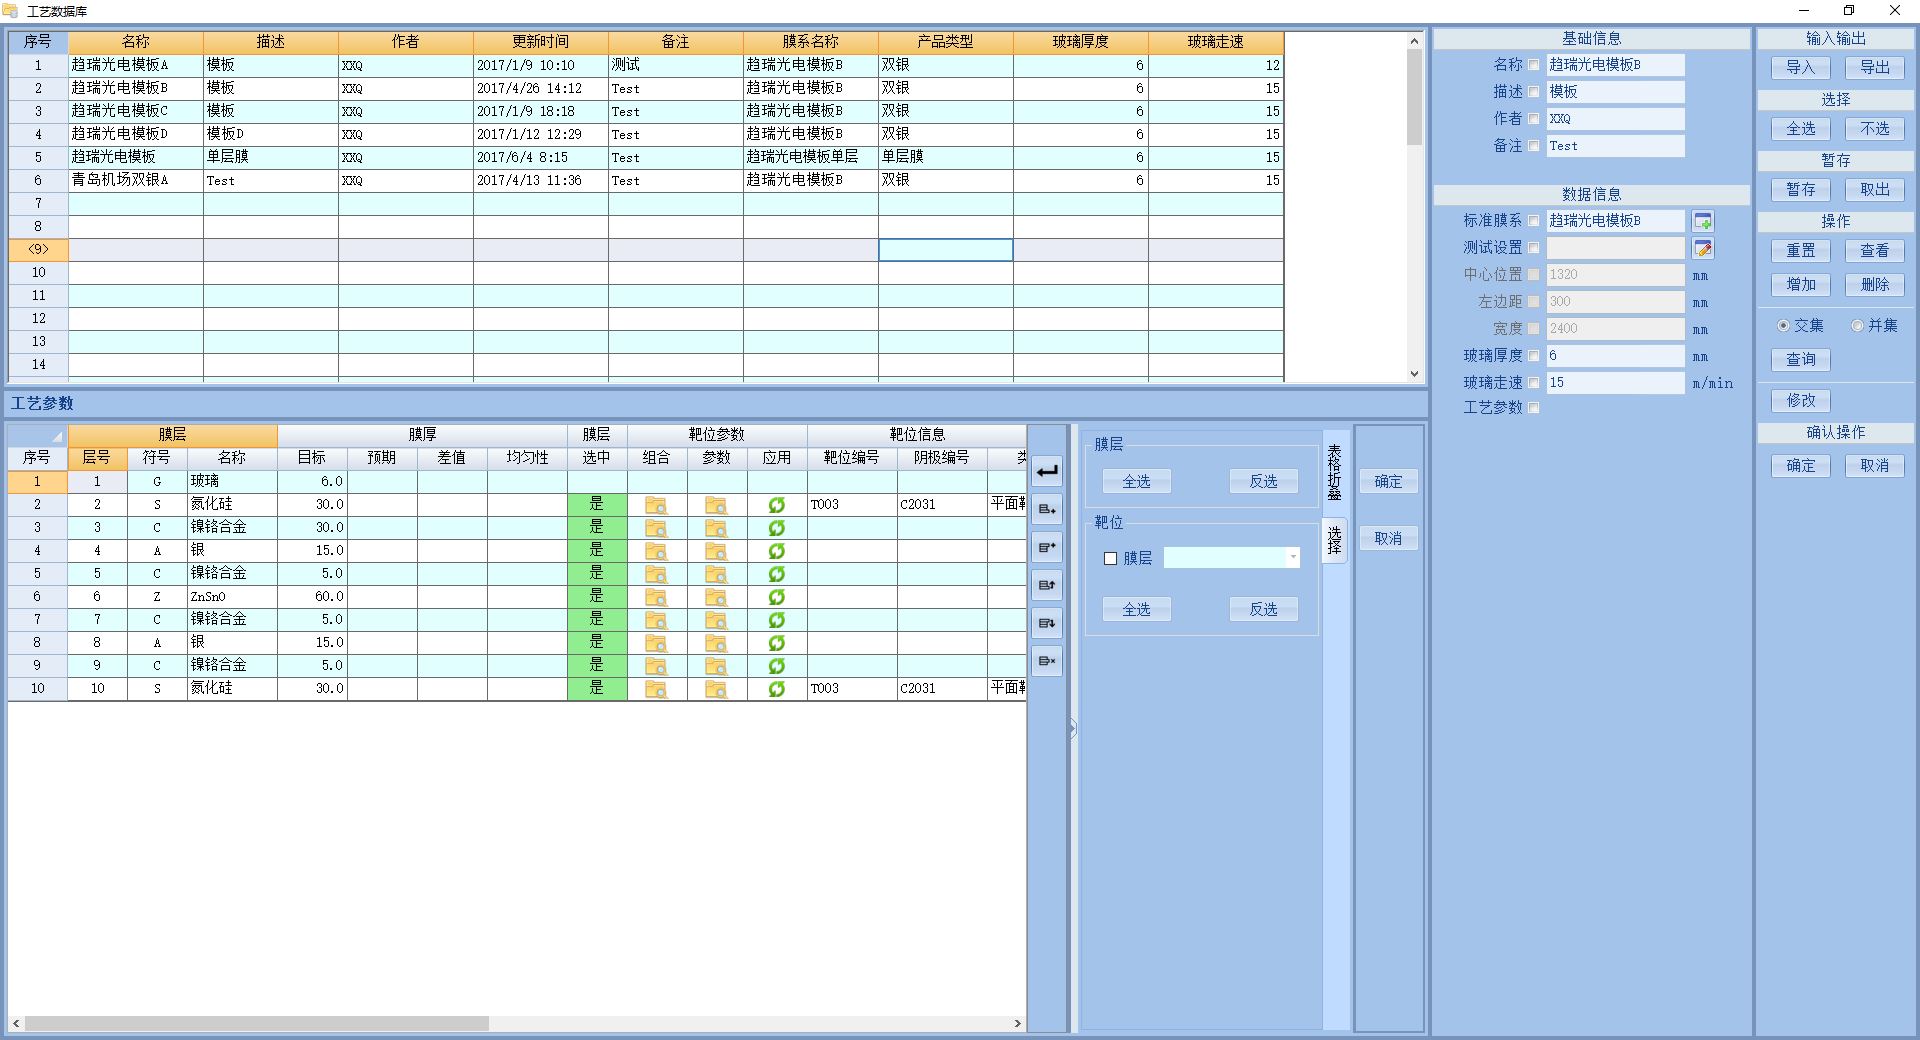This screenshot has width=1920, height=1040.
Task: Click the green apply icon in 氮化硅 layer 2 row
Action: point(776,505)
